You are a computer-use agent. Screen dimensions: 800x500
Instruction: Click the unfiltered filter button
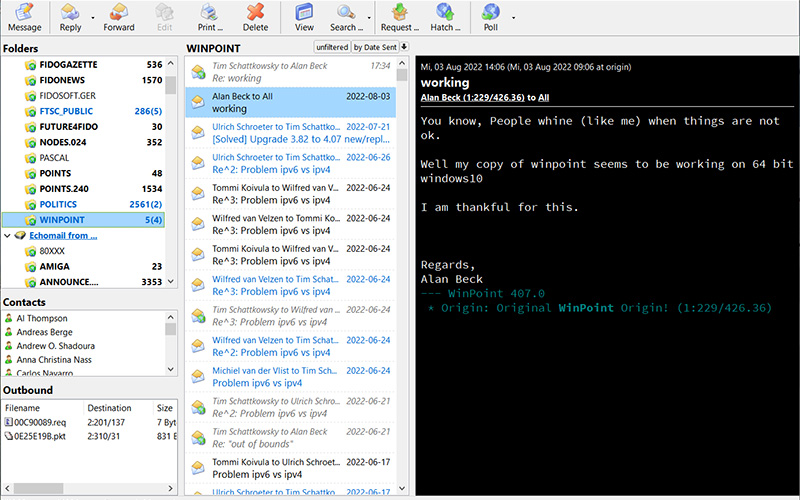pyautogui.click(x=332, y=47)
